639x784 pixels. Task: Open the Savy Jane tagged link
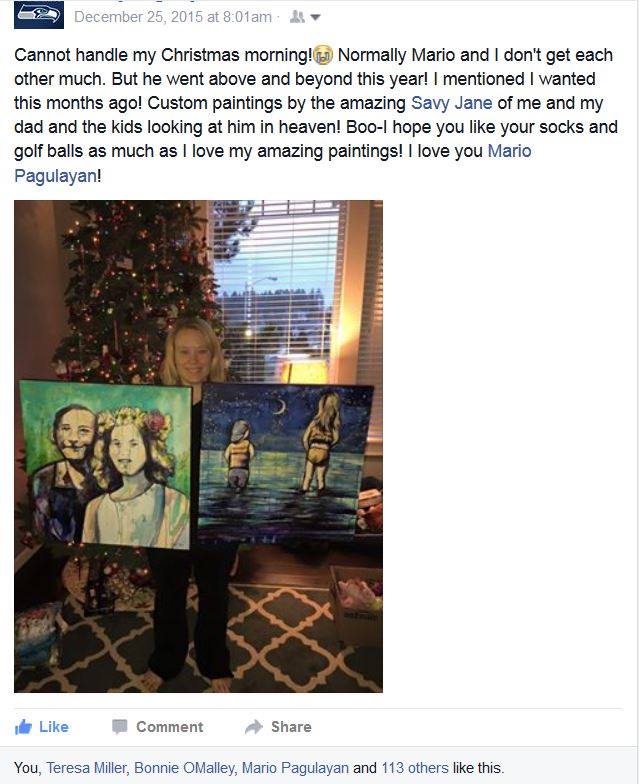pos(452,103)
